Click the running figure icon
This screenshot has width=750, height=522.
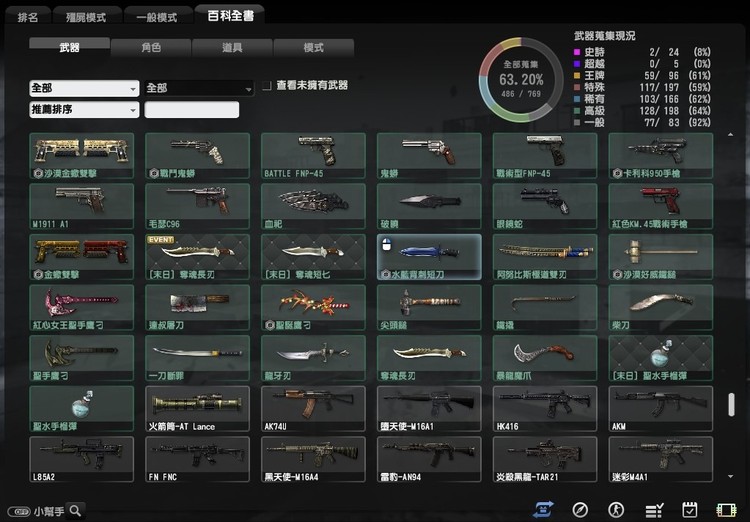[x=616, y=510]
